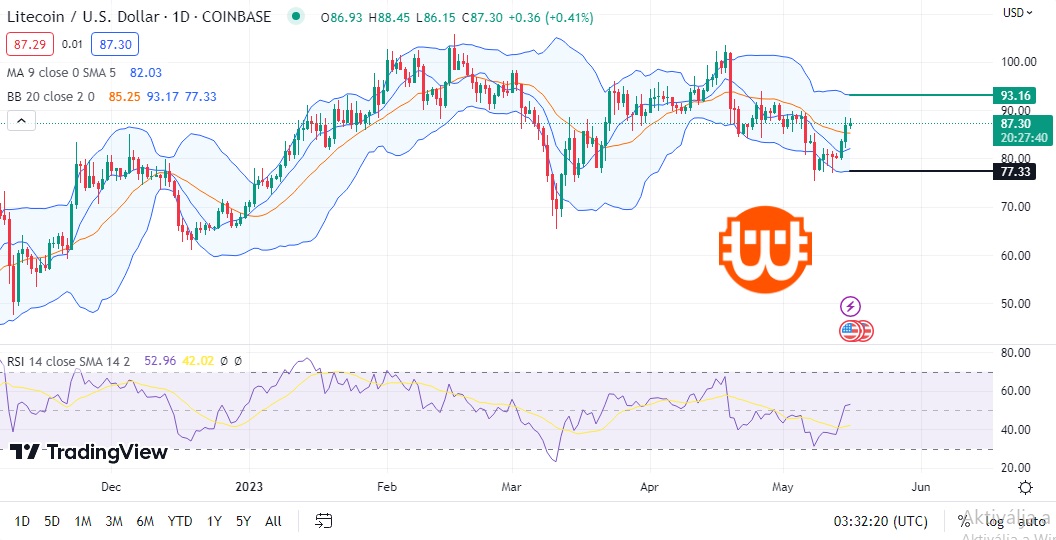
Task: Select the 5D time range
Action: coord(52,521)
